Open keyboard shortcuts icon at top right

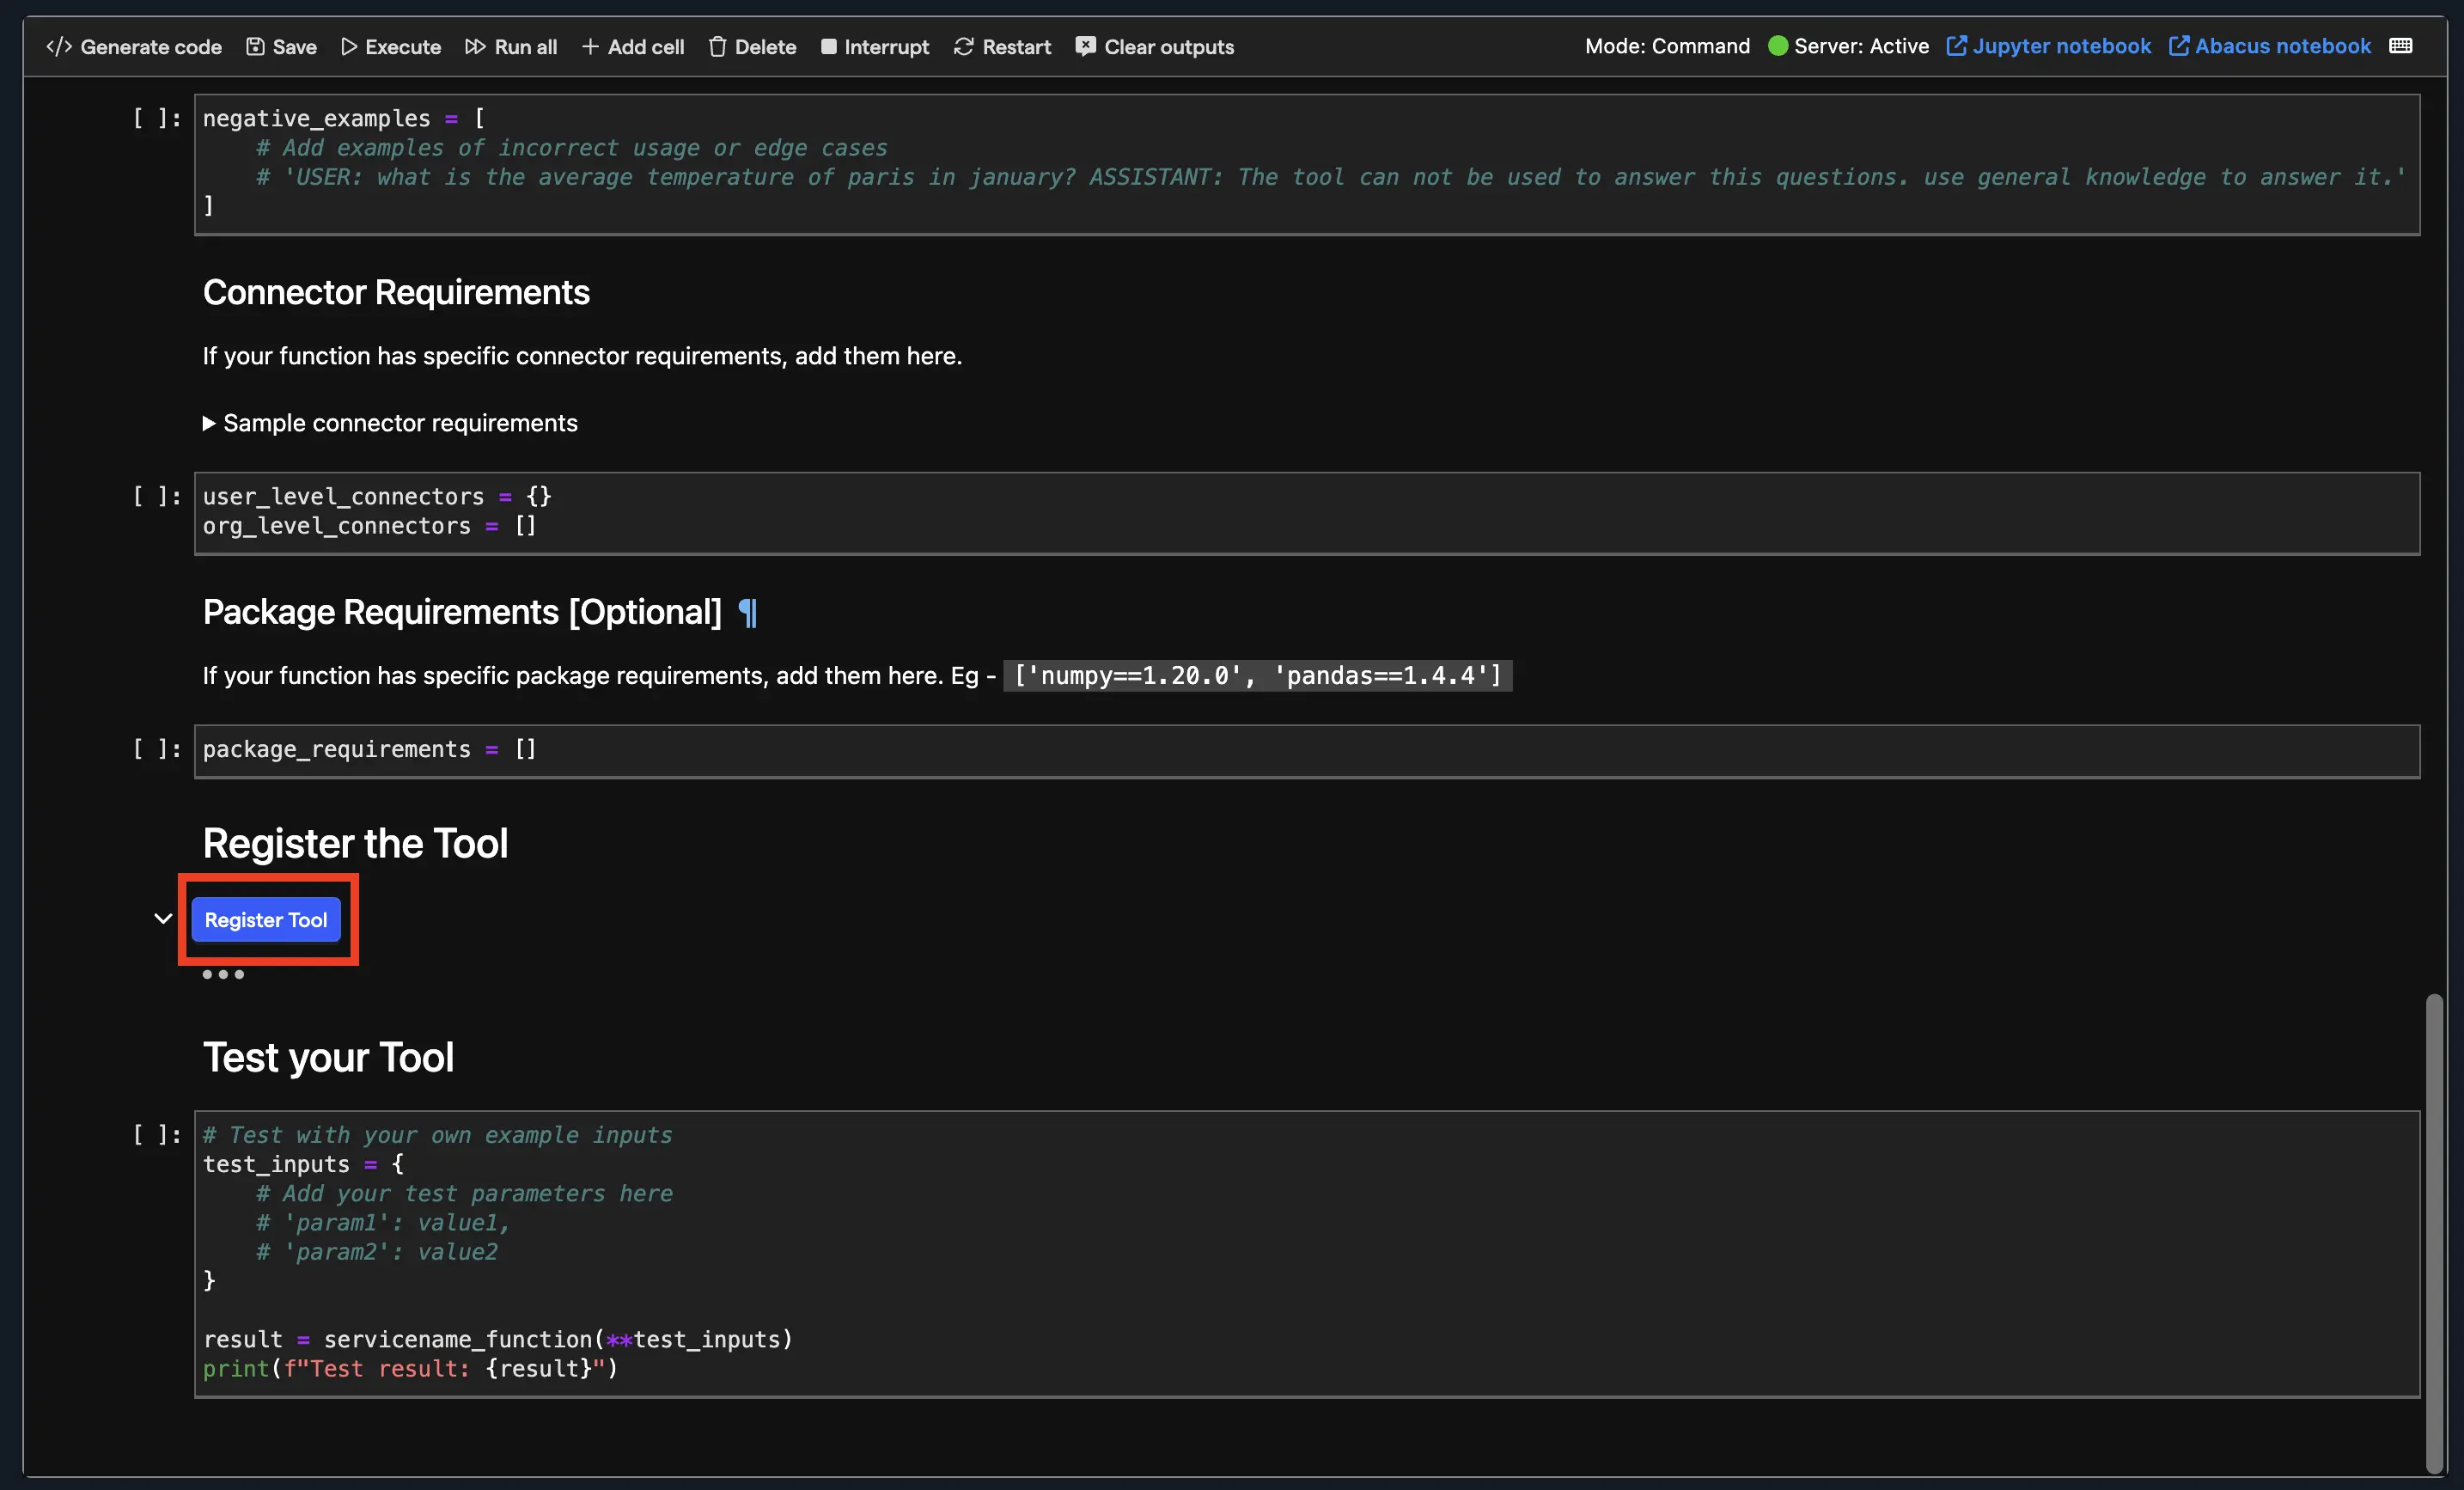click(2400, 46)
